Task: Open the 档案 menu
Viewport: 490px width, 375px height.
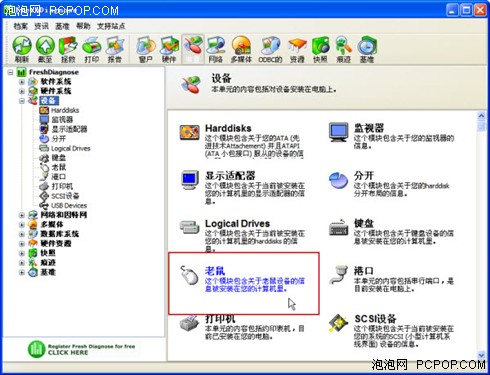Action: pyautogui.click(x=21, y=26)
